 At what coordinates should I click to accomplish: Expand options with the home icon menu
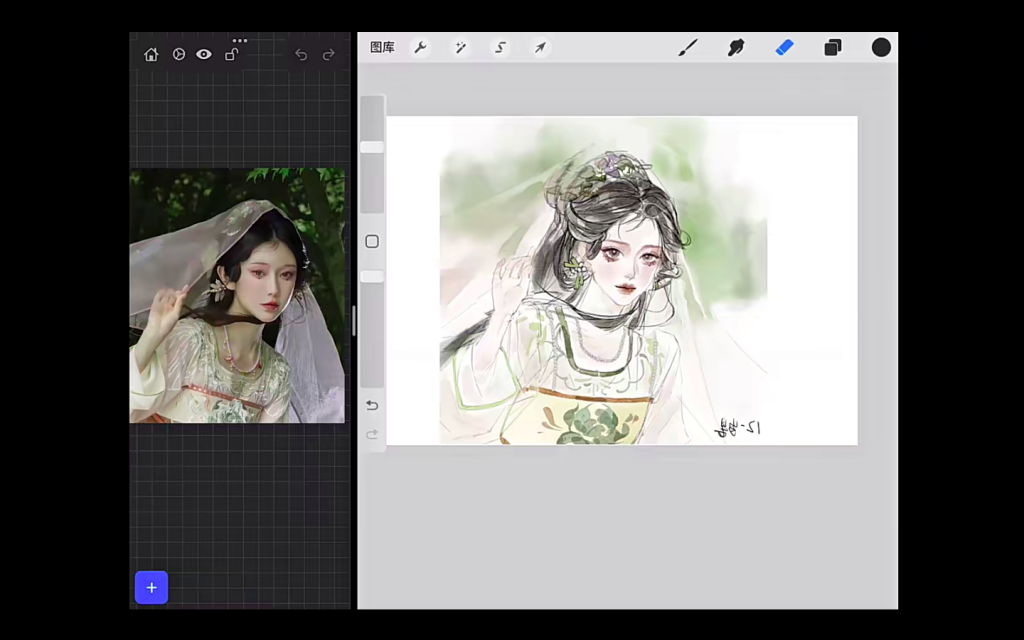click(x=151, y=54)
